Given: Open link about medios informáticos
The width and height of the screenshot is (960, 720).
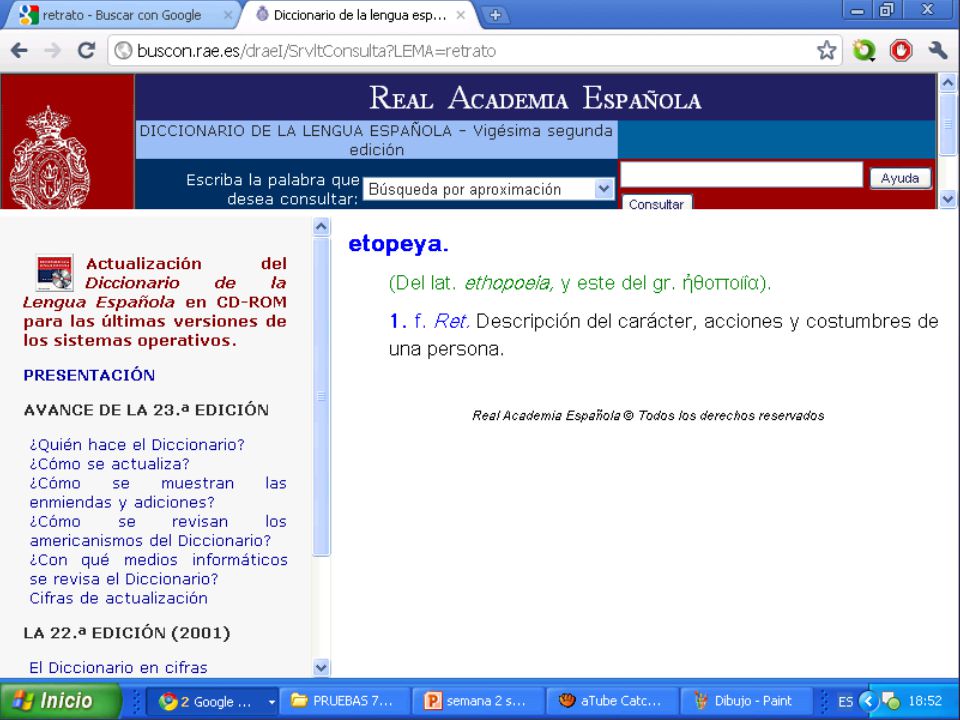Looking at the screenshot, I should click(159, 569).
